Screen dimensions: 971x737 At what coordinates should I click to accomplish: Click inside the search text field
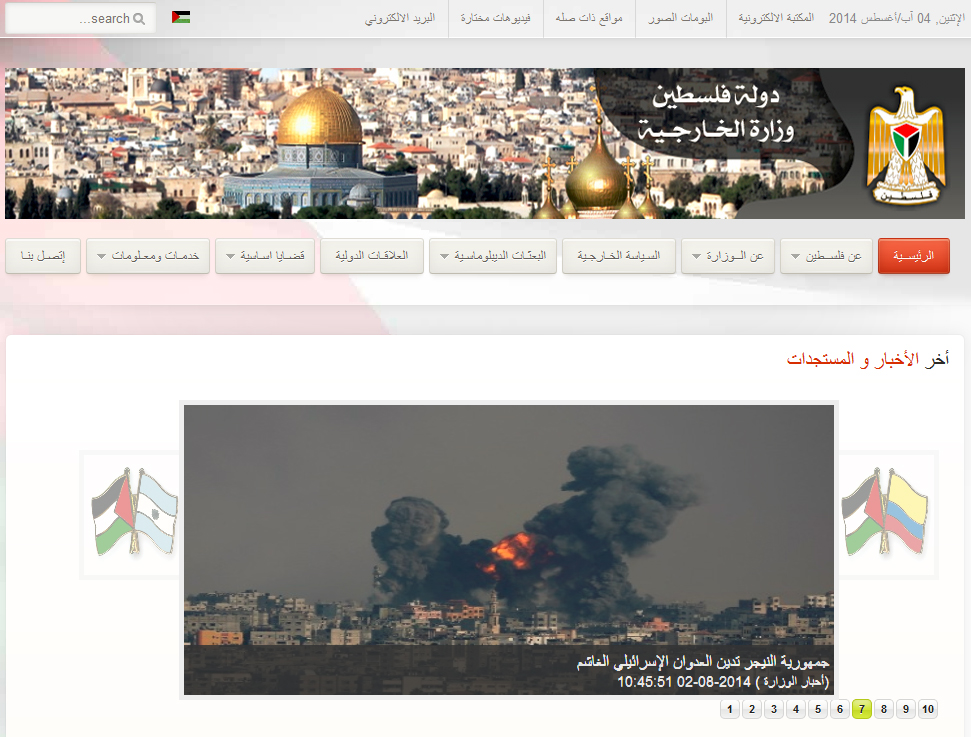coord(81,19)
